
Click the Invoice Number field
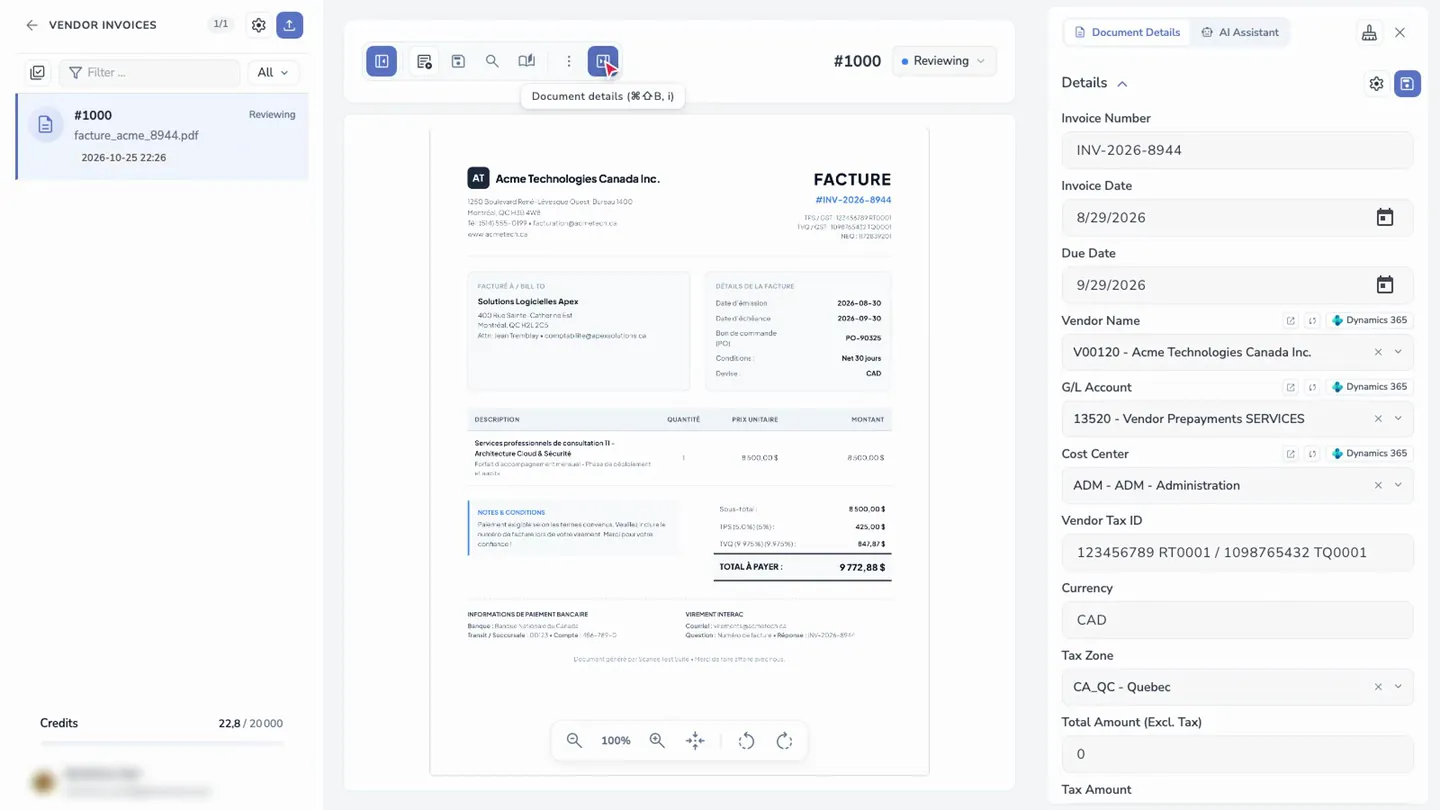point(1237,150)
